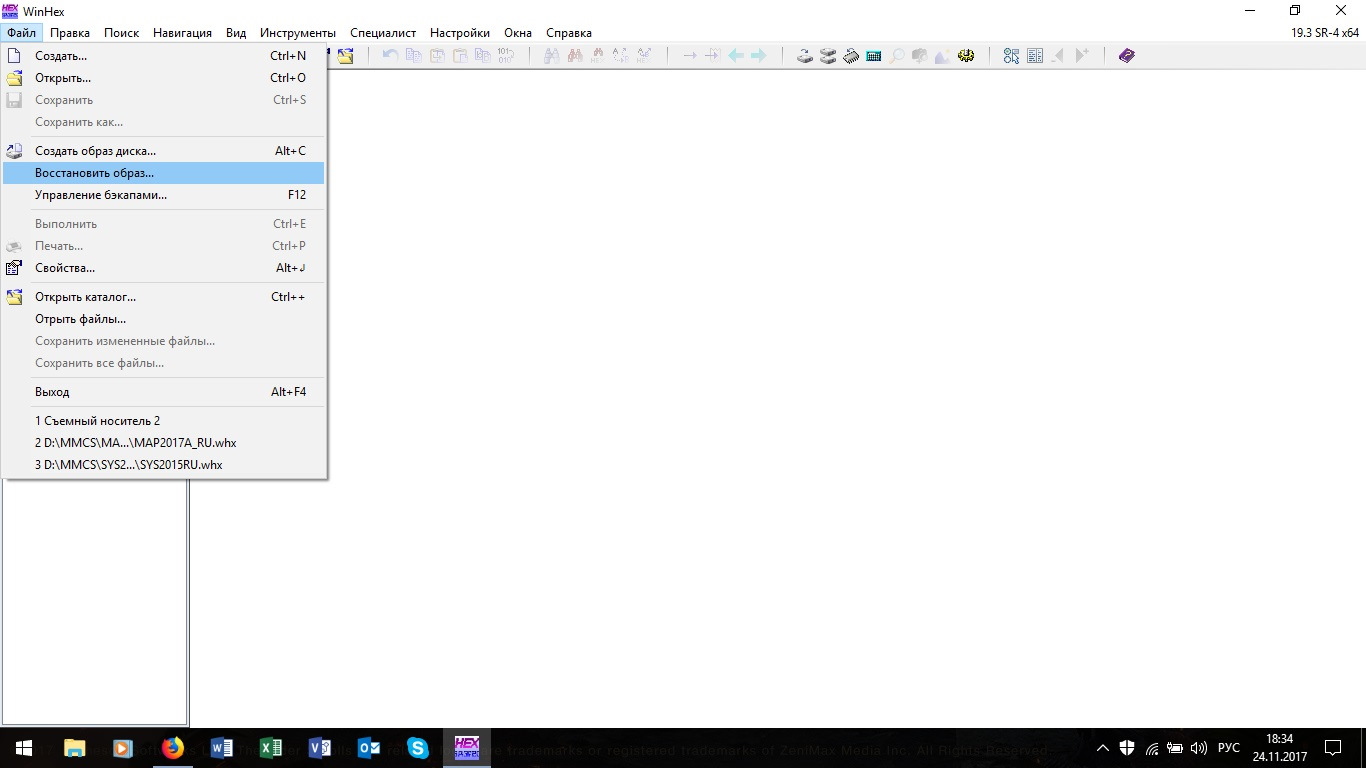Click the Open Disk toolbar icon
This screenshot has width=1366, height=768.
coord(805,56)
